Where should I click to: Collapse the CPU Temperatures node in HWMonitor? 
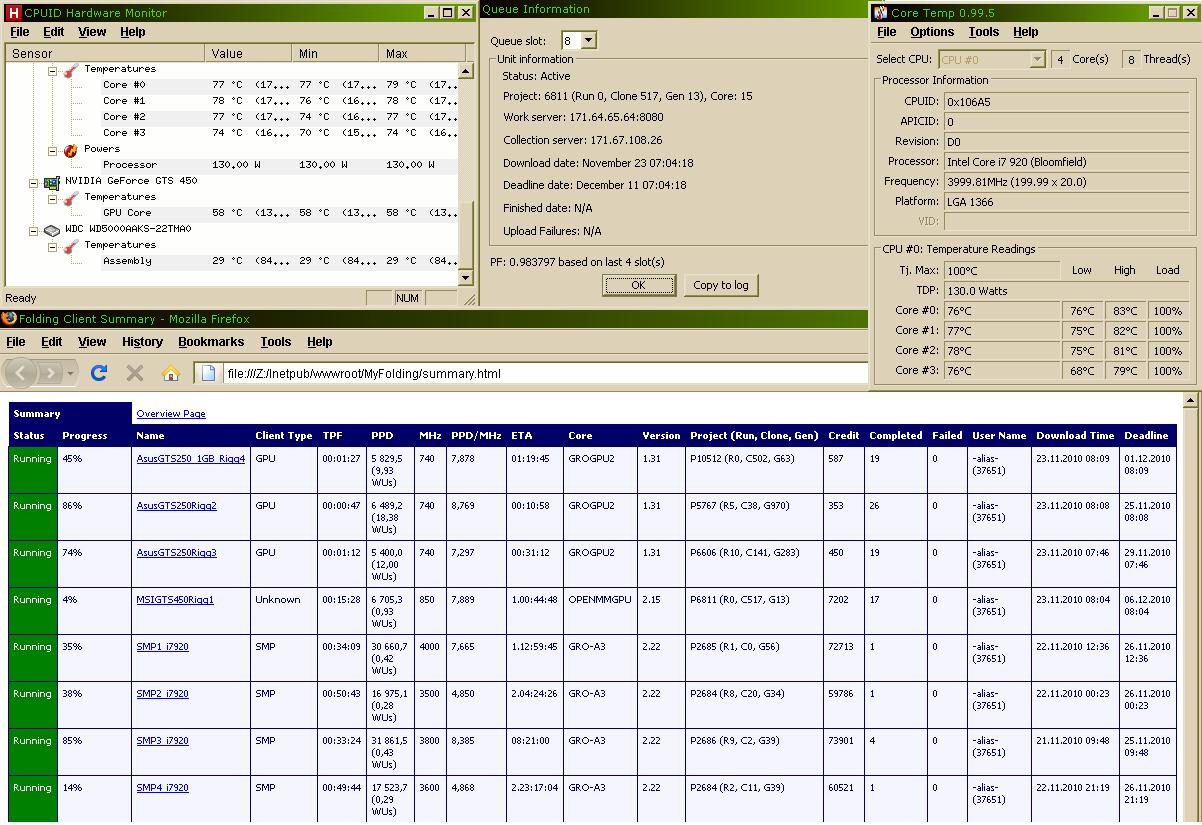54,69
